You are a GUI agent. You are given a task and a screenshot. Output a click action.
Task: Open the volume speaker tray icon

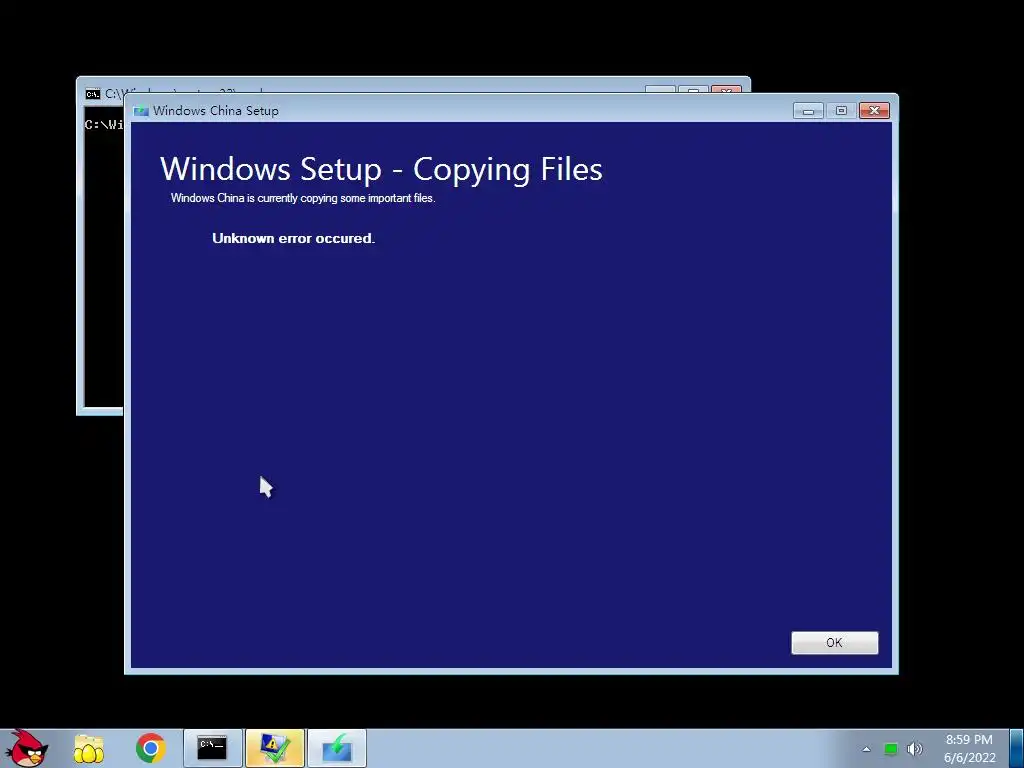914,749
